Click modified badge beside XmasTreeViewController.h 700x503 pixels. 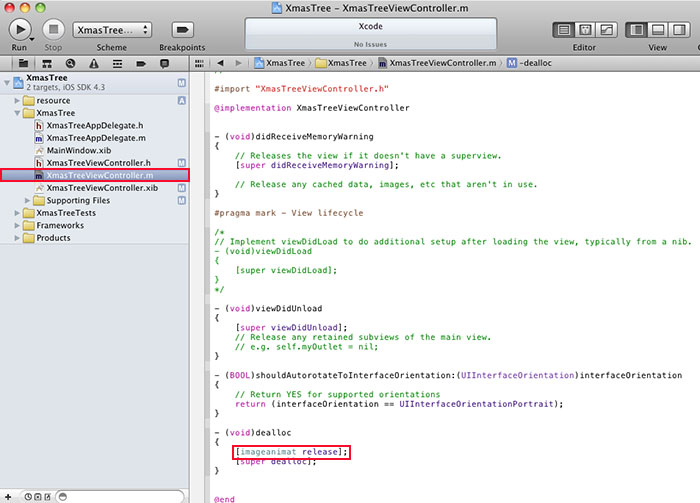point(181,163)
